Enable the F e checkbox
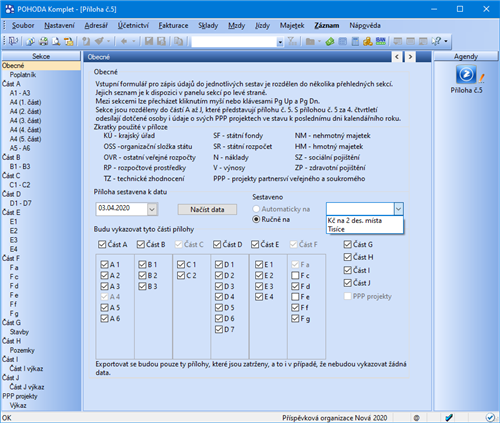The width and height of the screenshot is (500, 423). [x=295, y=297]
